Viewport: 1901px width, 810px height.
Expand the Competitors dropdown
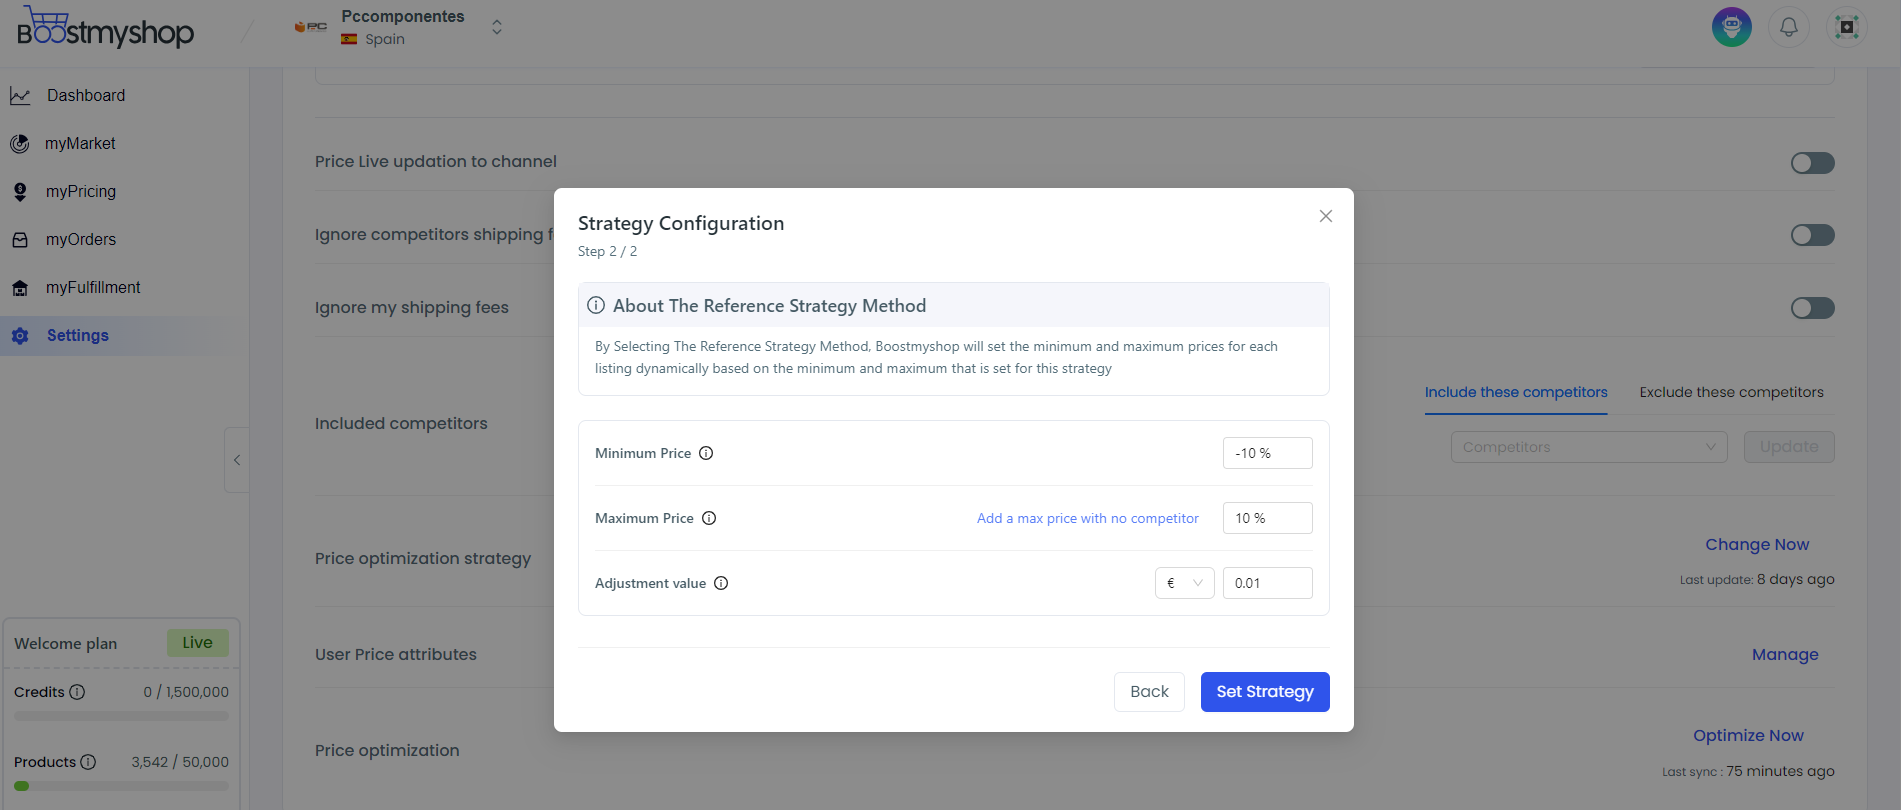pyautogui.click(x=1589, y=447)
